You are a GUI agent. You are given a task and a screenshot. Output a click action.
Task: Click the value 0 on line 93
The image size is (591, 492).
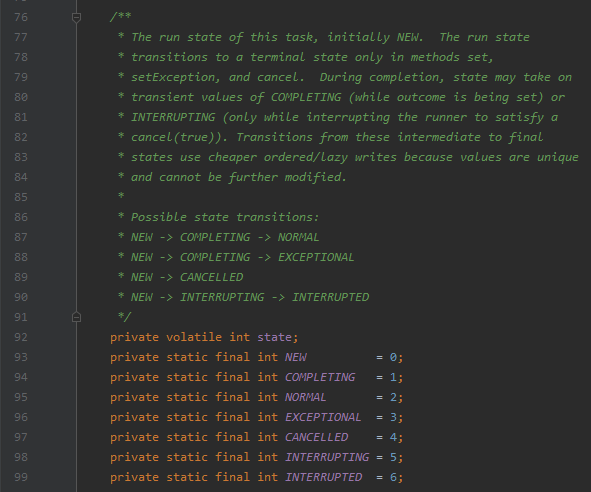click(x=393, y=357)
